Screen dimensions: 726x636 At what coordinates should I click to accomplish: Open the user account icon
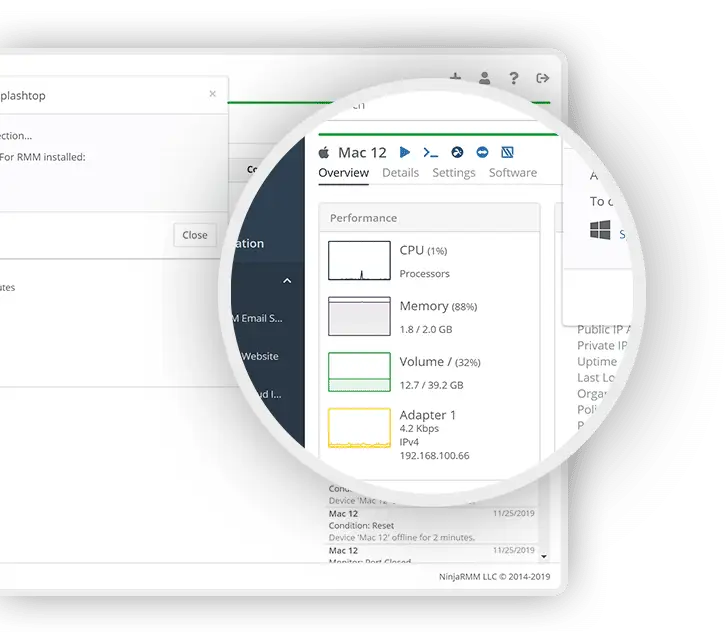(484, 78)
